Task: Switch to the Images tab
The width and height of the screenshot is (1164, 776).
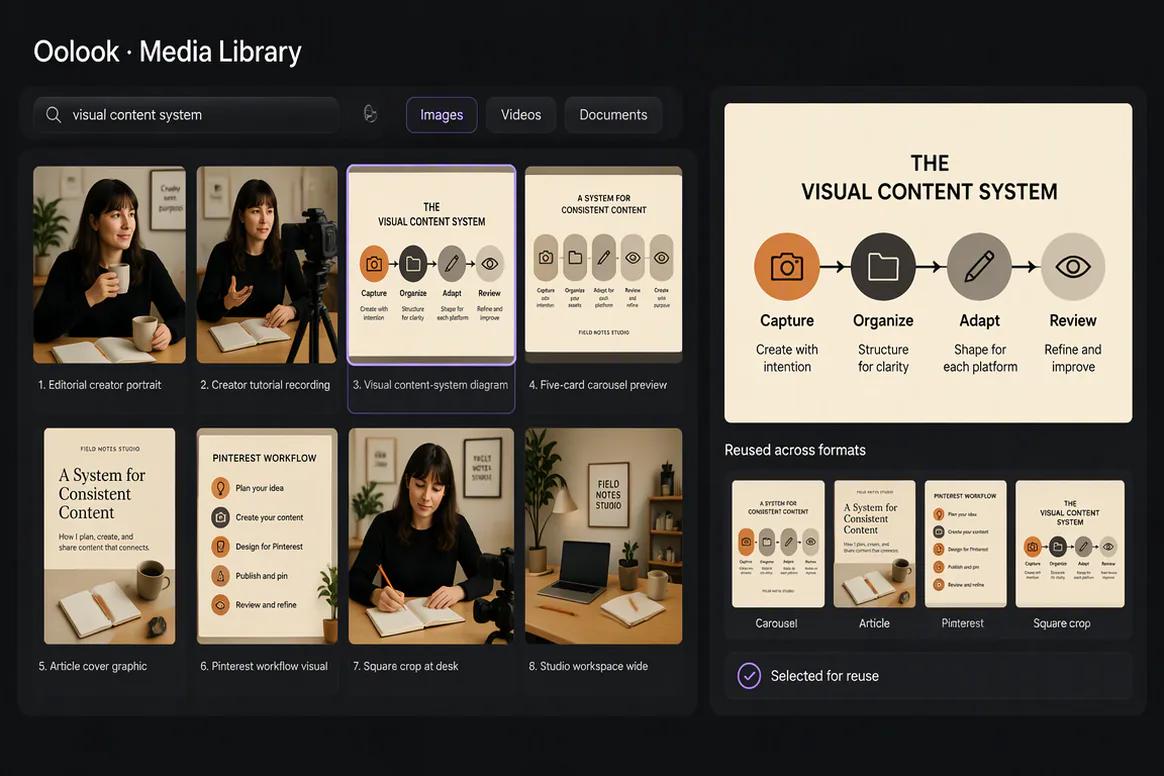Action: (442, 115)
